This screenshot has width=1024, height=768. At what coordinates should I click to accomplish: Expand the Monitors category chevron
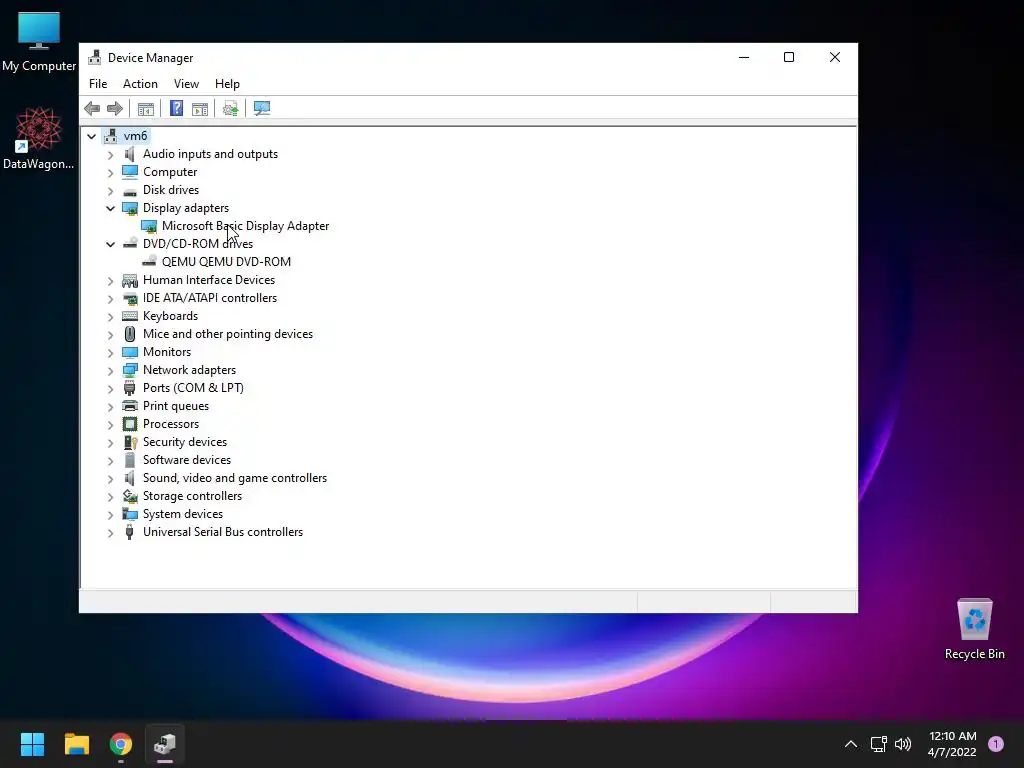tap(110, 353)
